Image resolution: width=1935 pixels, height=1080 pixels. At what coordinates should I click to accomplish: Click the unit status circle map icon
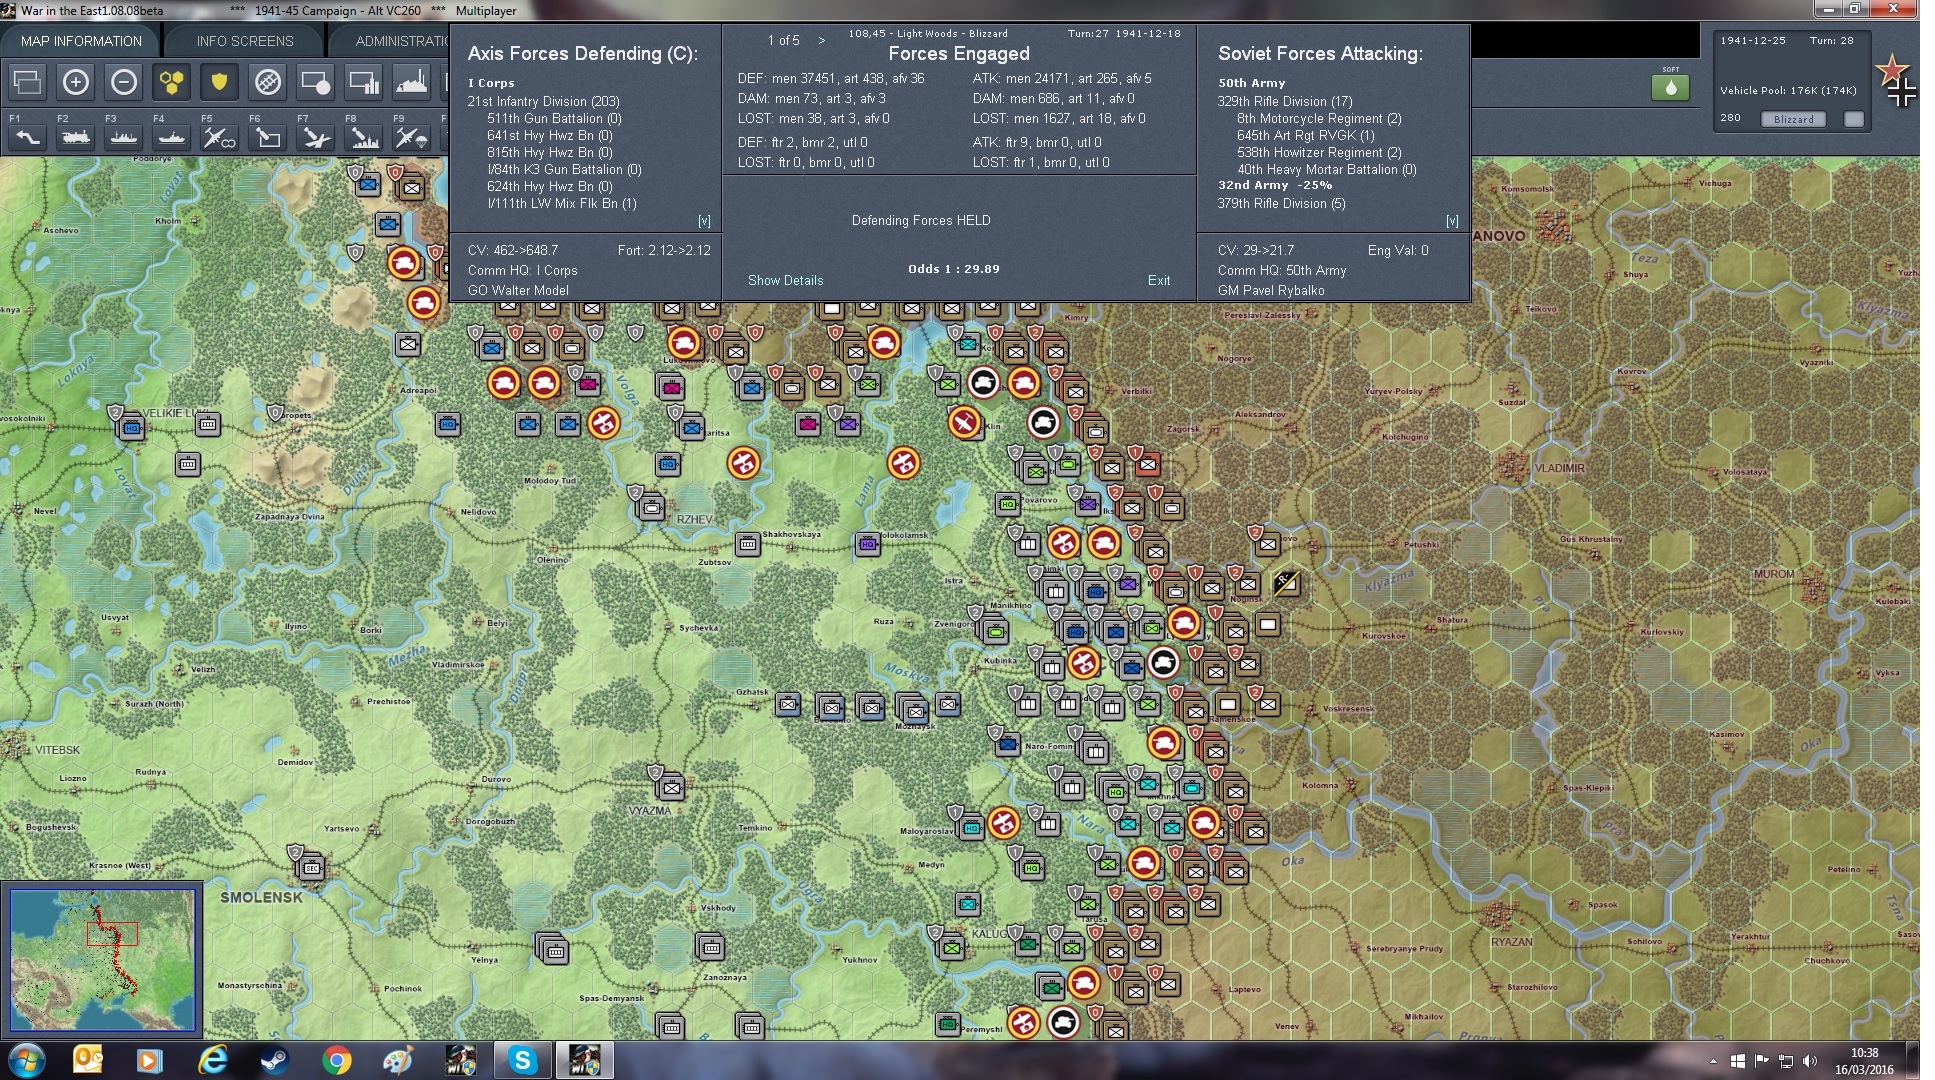point(315,82)
